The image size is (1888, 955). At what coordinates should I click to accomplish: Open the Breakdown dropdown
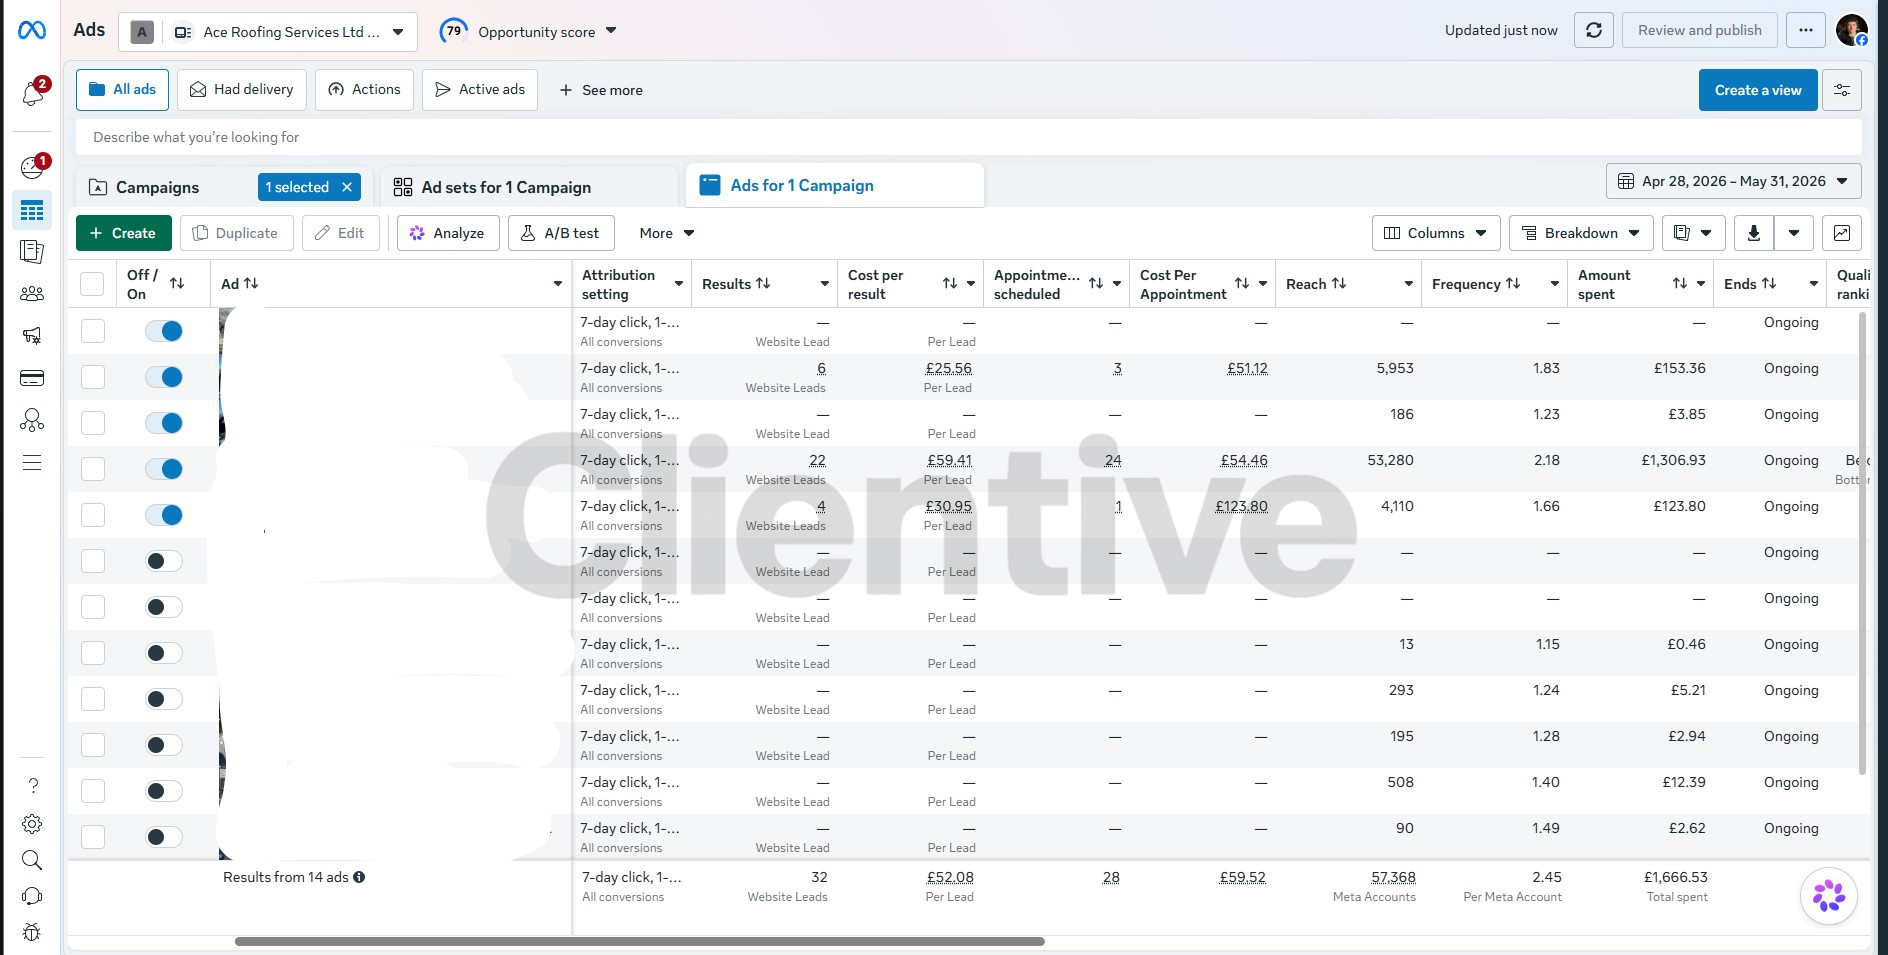coord(1581,233)
